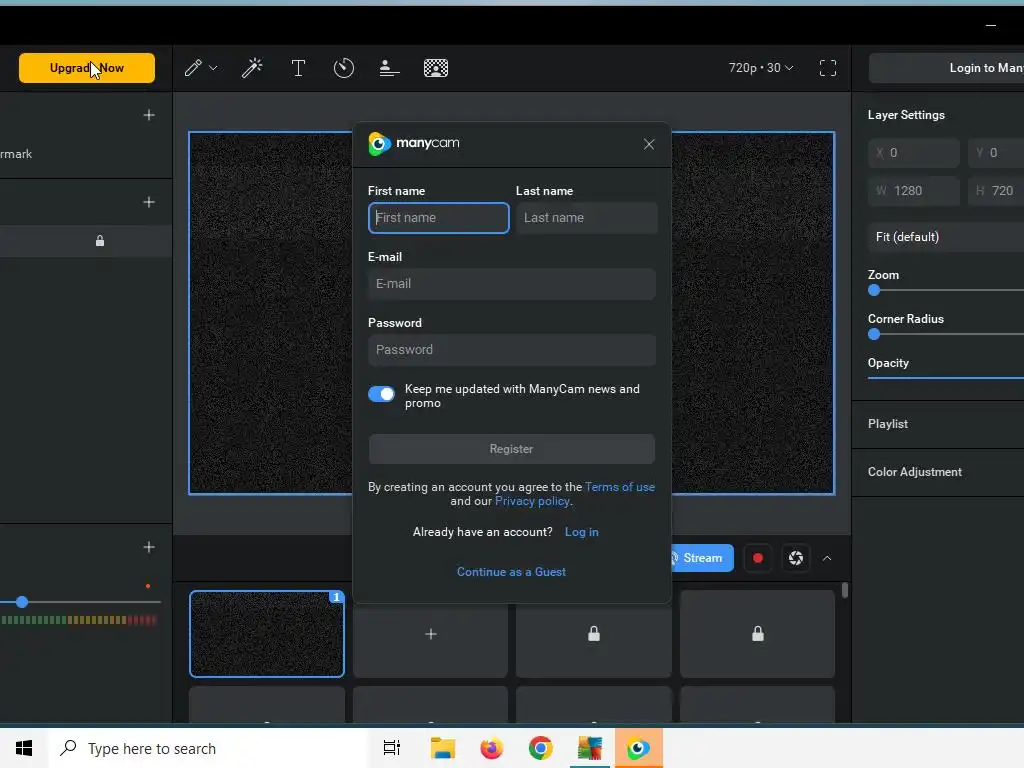The image size is (1024, 768).
Task: Click the Layer Settings heading
Action: pyautogui.click(x=906, y=115)
